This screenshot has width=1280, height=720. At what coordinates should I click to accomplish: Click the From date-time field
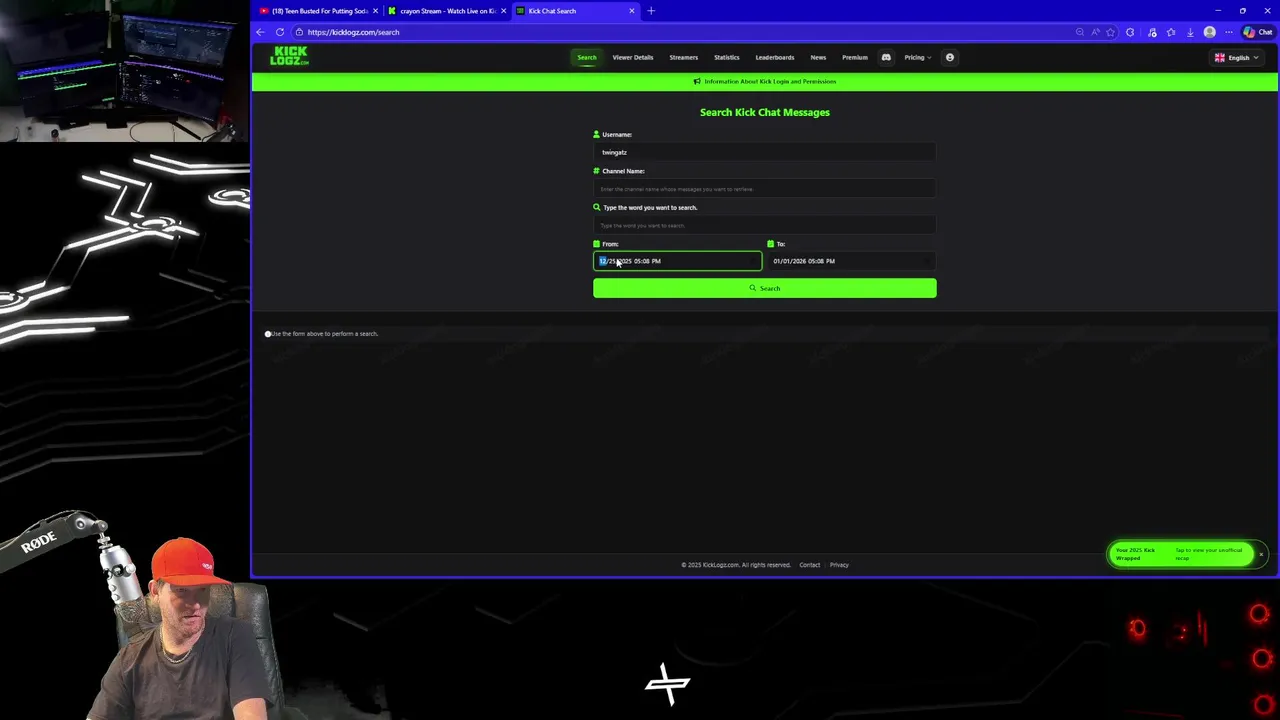pos(677,261)
